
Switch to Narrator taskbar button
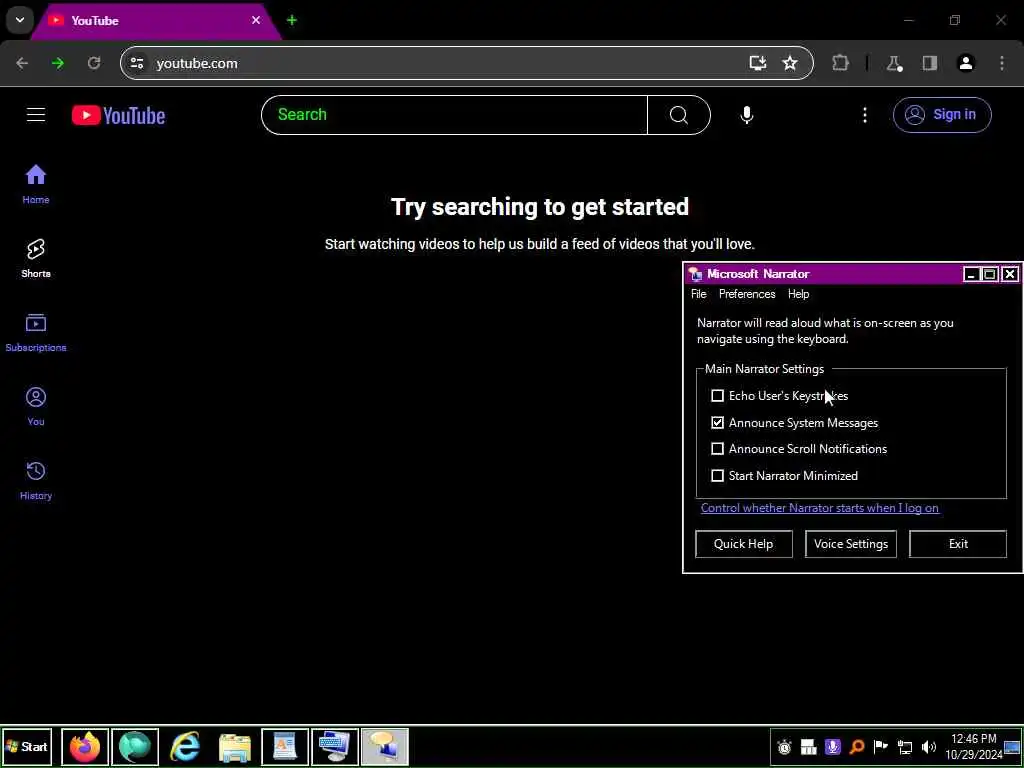tap(385, 746)
